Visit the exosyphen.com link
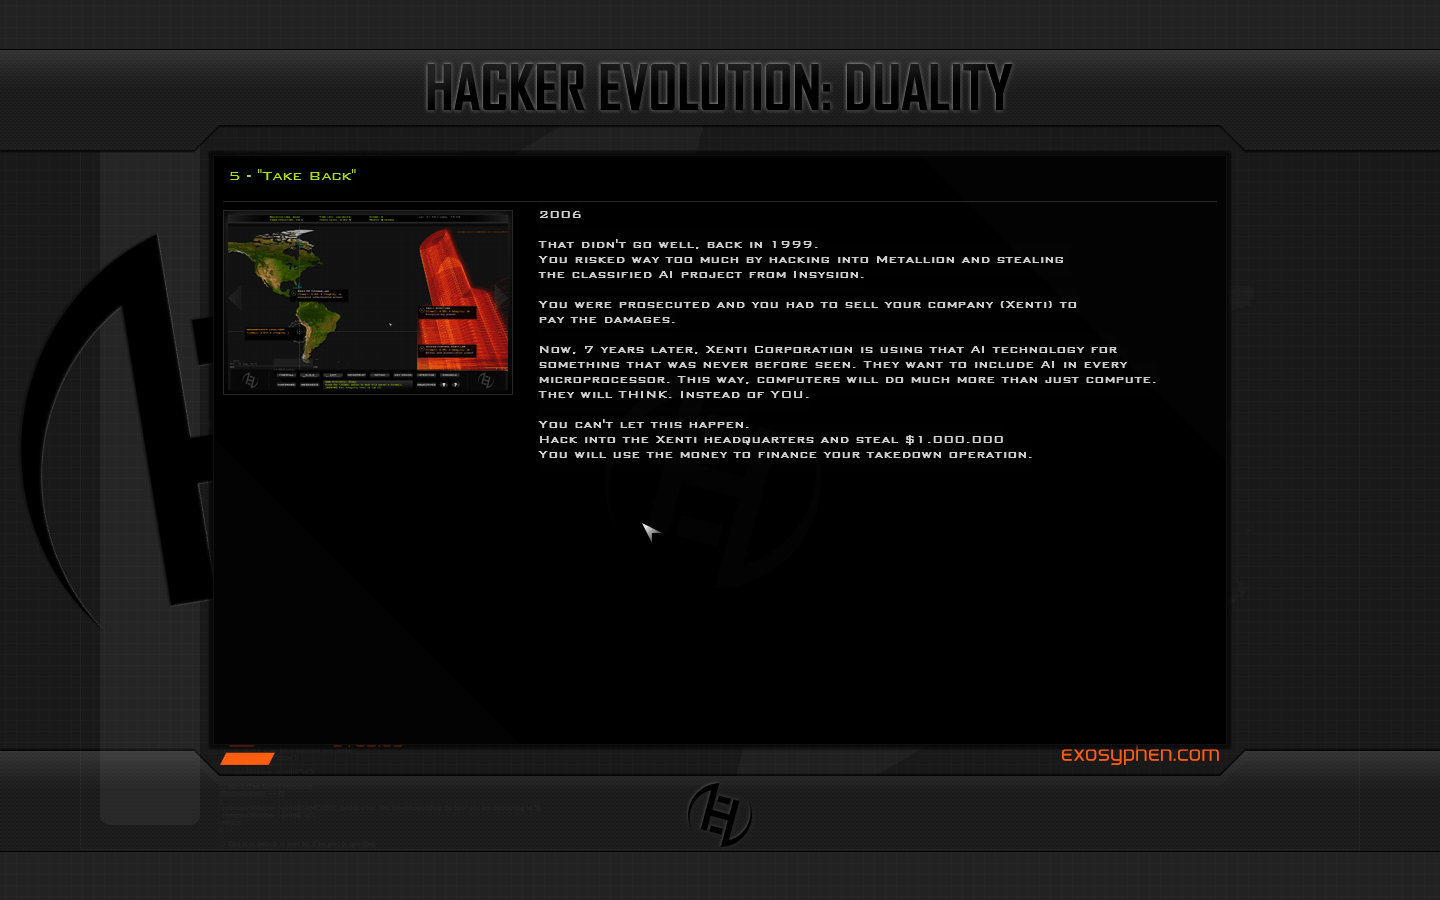The height and width of the screenshot is (900, 1440). [x=1140, y=755]
